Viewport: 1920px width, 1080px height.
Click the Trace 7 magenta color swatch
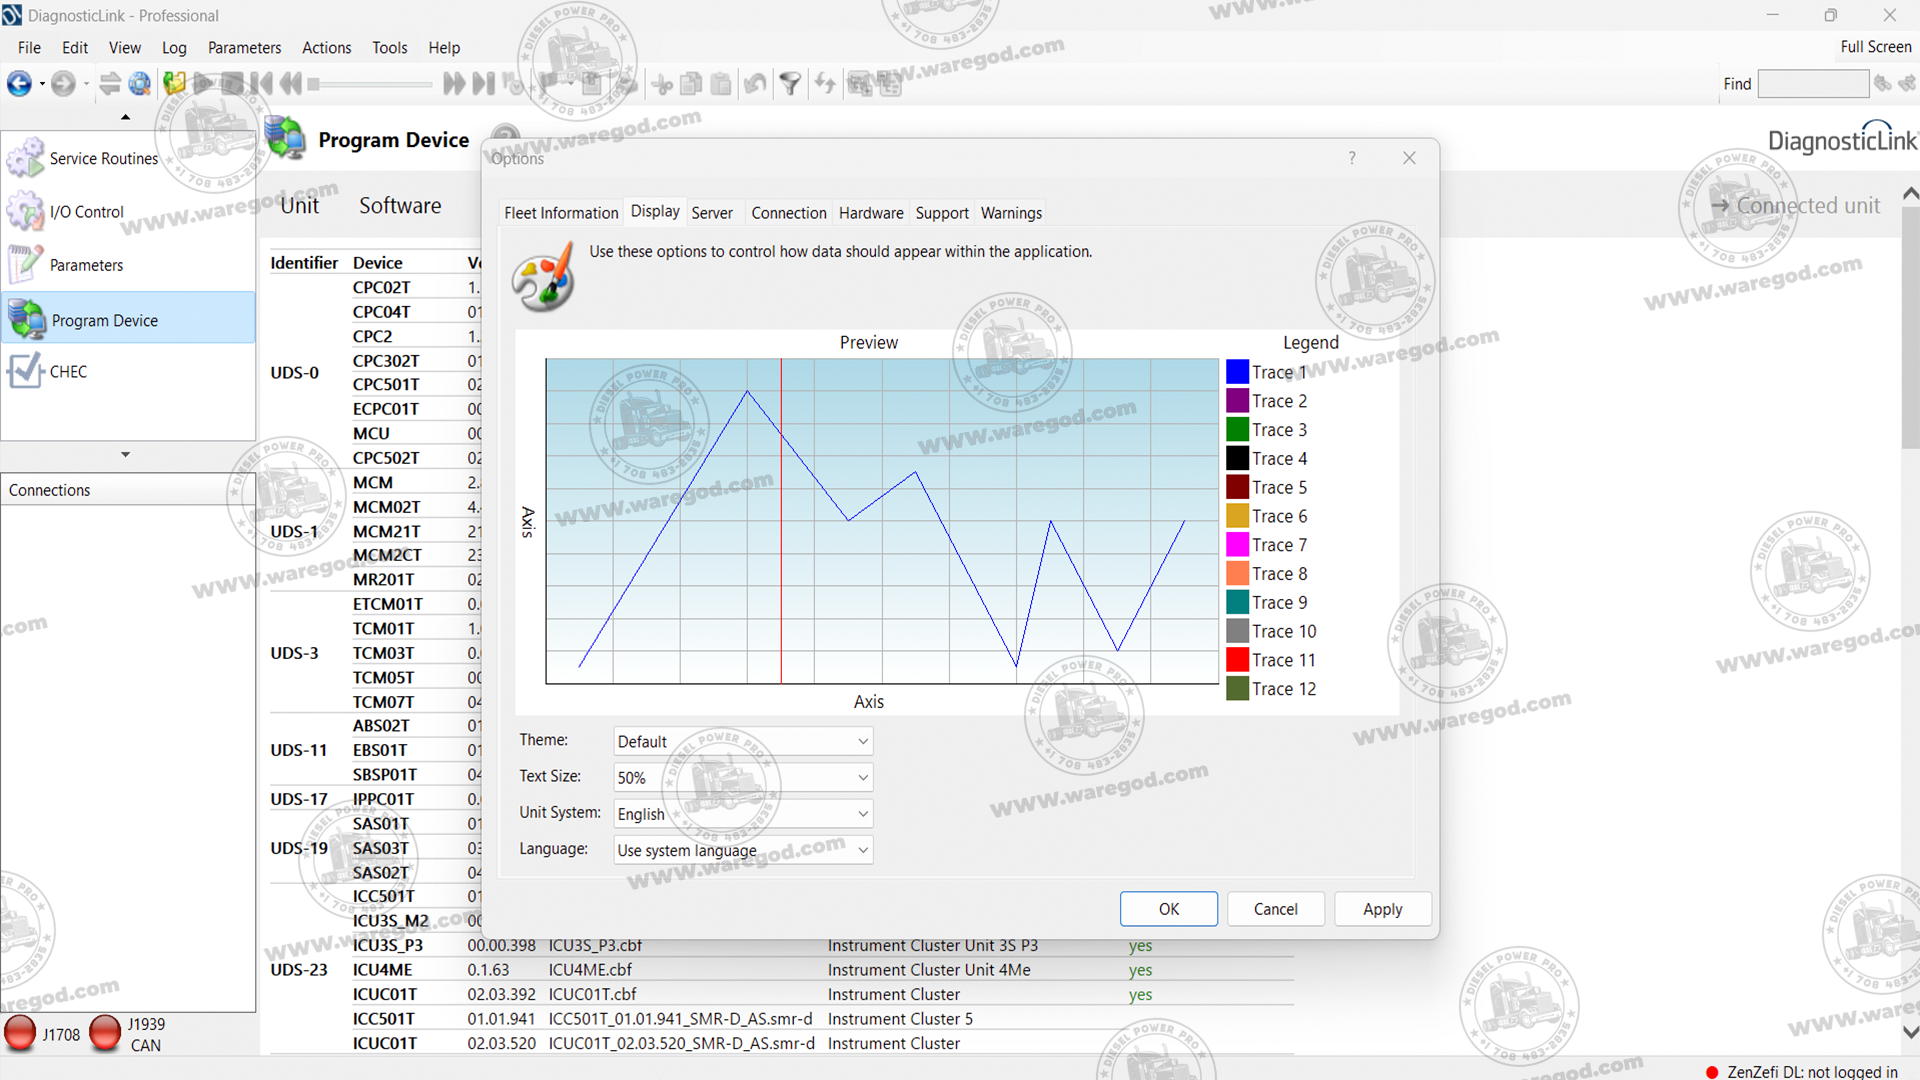(x=1237, y=545)
